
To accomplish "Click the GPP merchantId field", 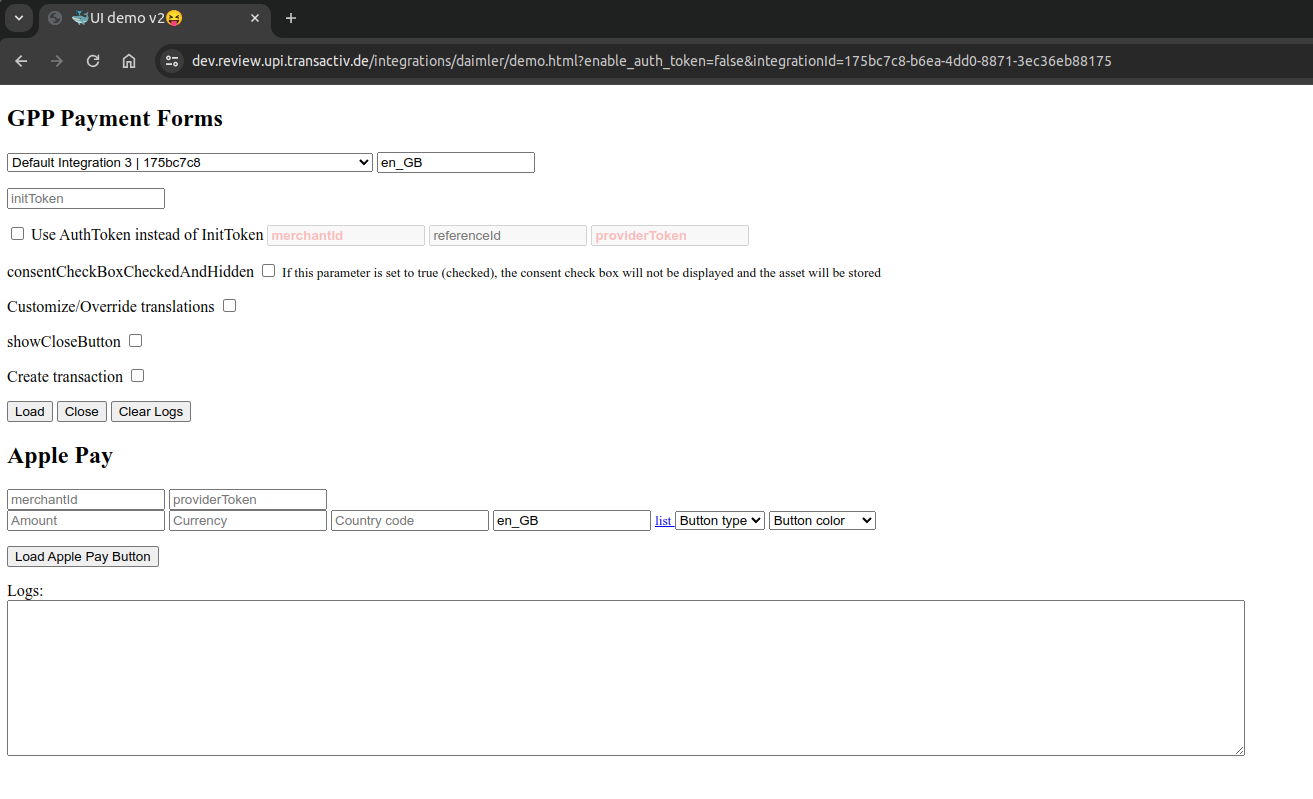I will coord(346,236).
